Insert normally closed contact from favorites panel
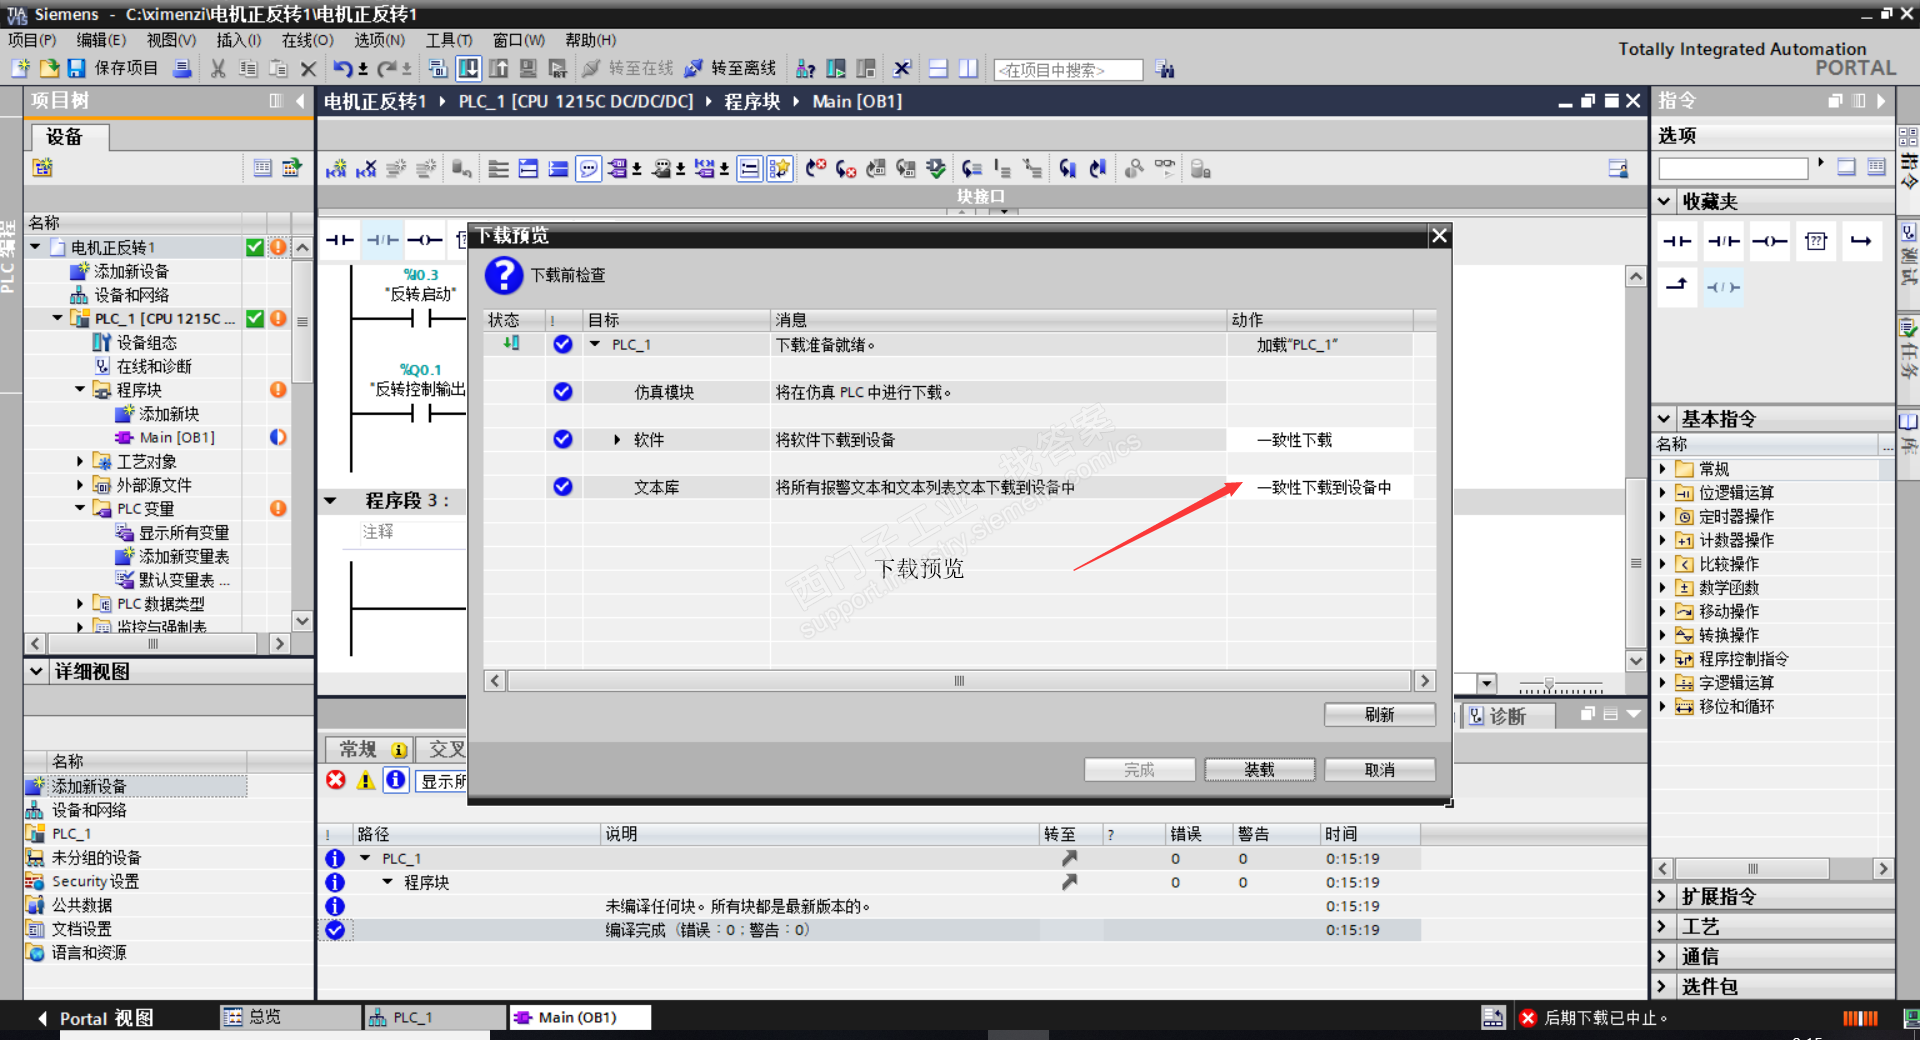This screenshot has width=1920, height=1040. (1723, 241)
